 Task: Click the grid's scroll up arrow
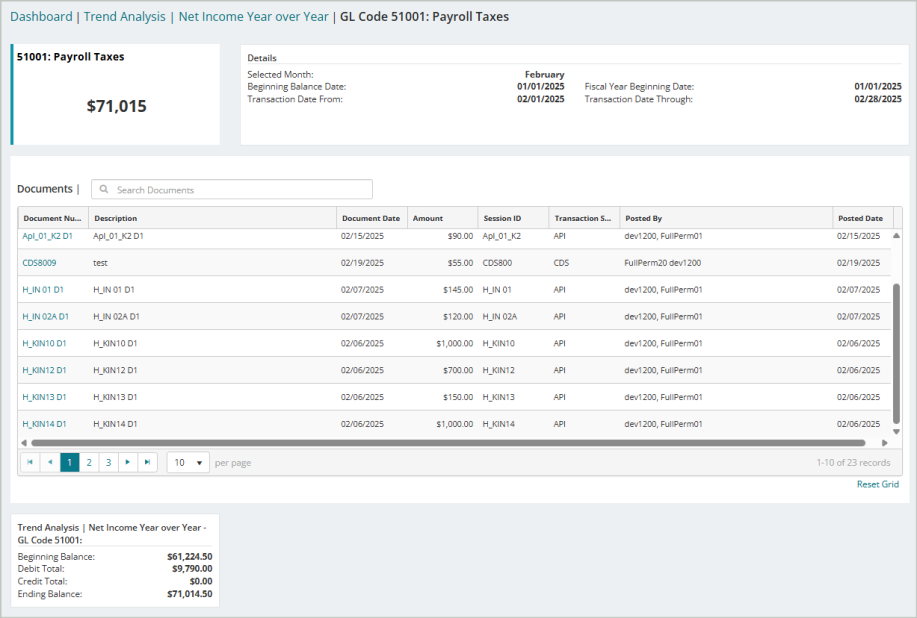click(896, 236)
